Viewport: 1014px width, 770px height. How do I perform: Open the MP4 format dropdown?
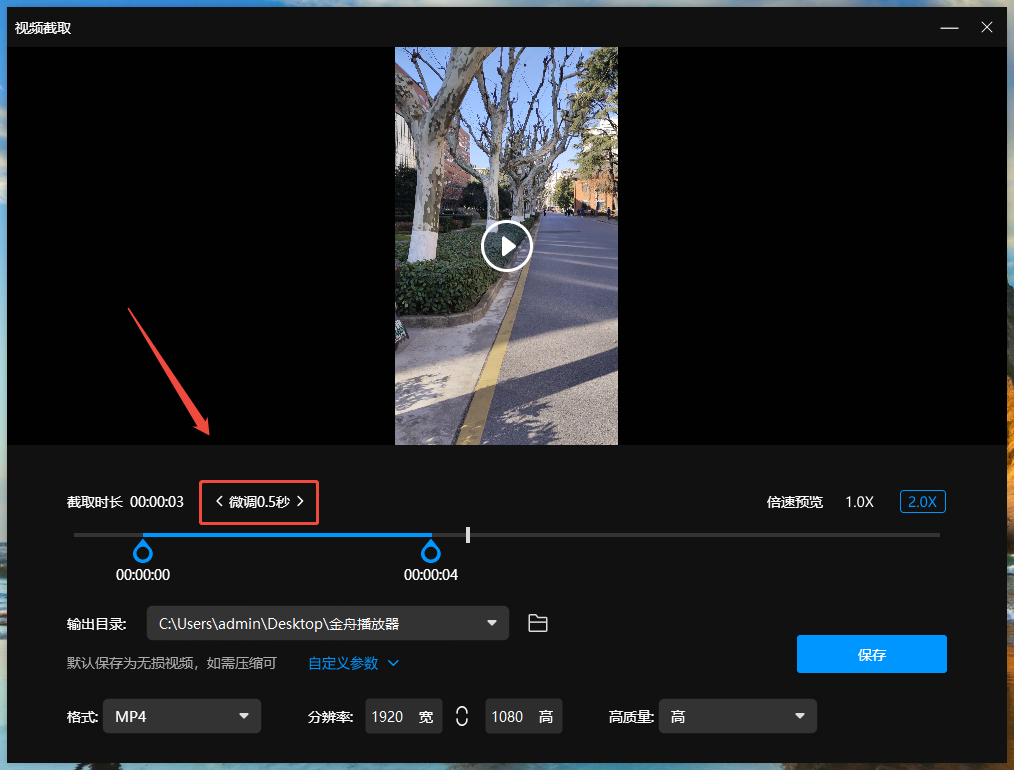[x=182, y=716]
